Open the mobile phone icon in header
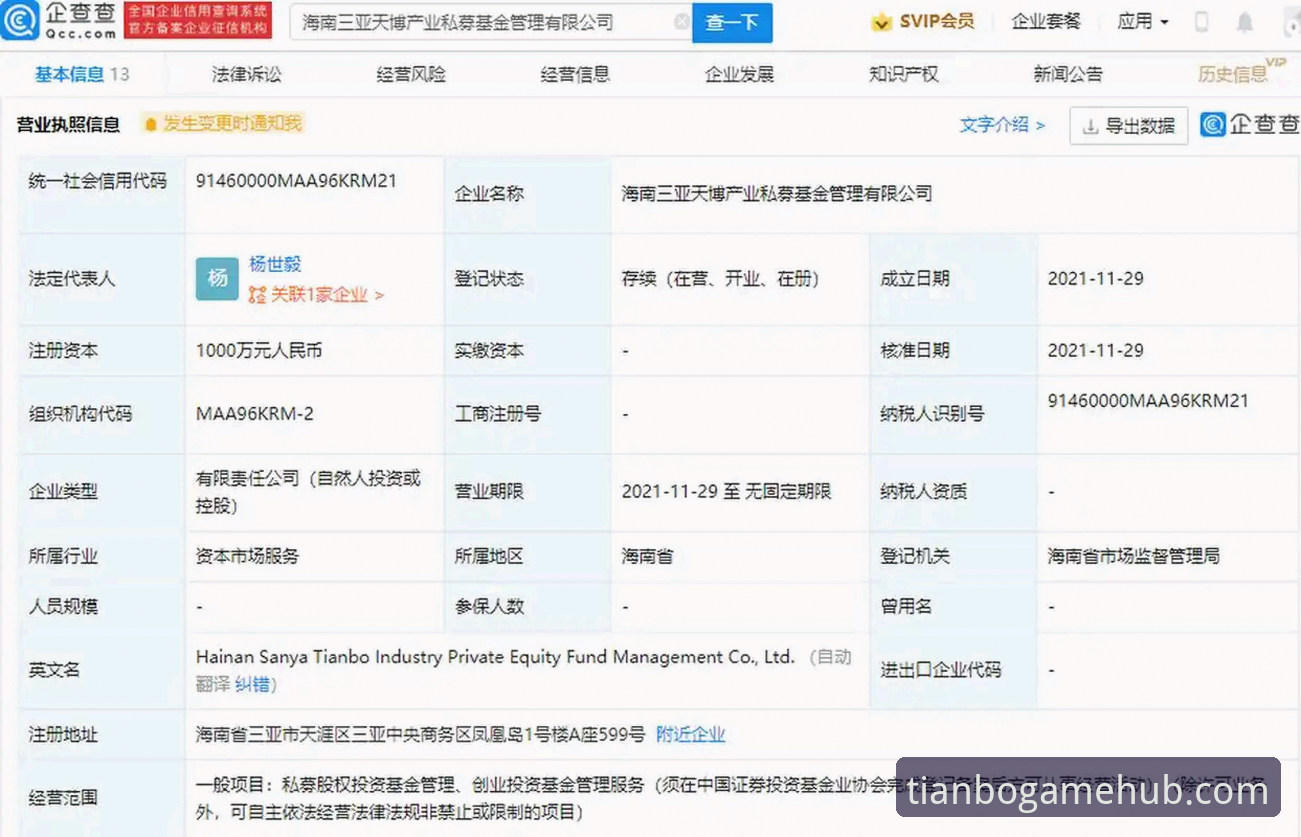Image resolution: width=1301 pixels, height=837 pixels. 1202,22
